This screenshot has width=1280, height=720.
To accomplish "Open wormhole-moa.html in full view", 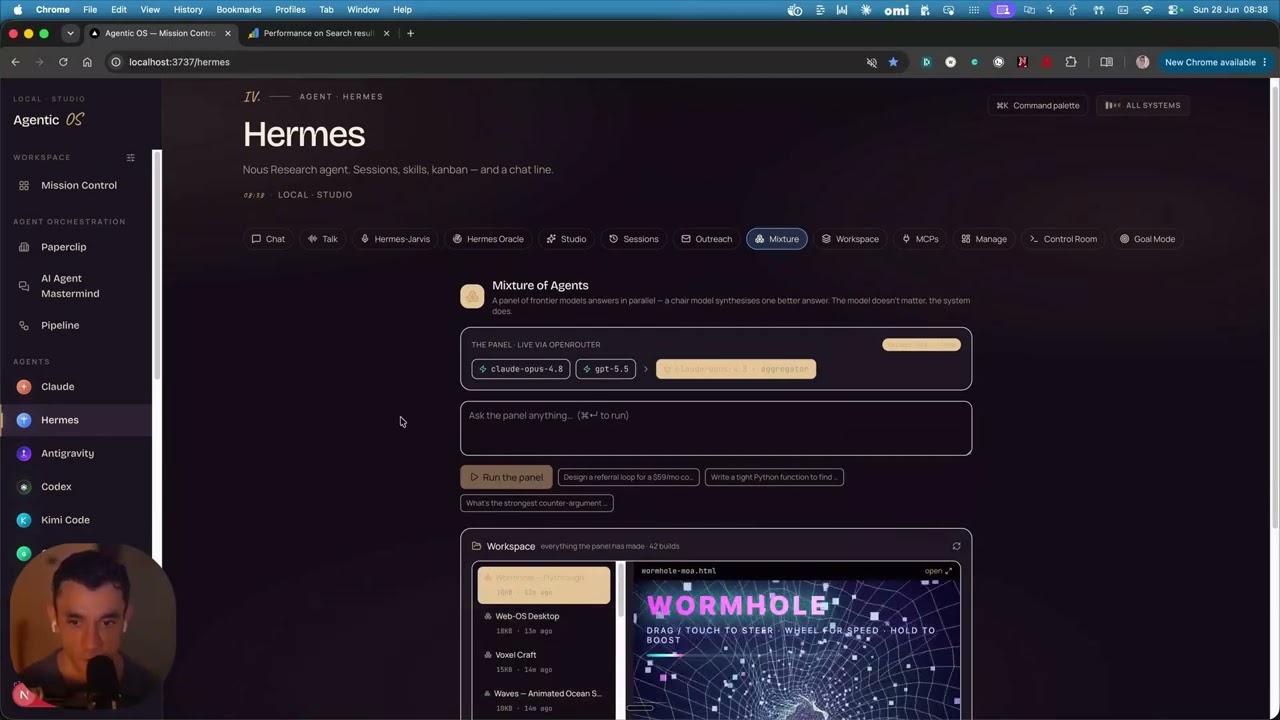I will pos(938,571).
